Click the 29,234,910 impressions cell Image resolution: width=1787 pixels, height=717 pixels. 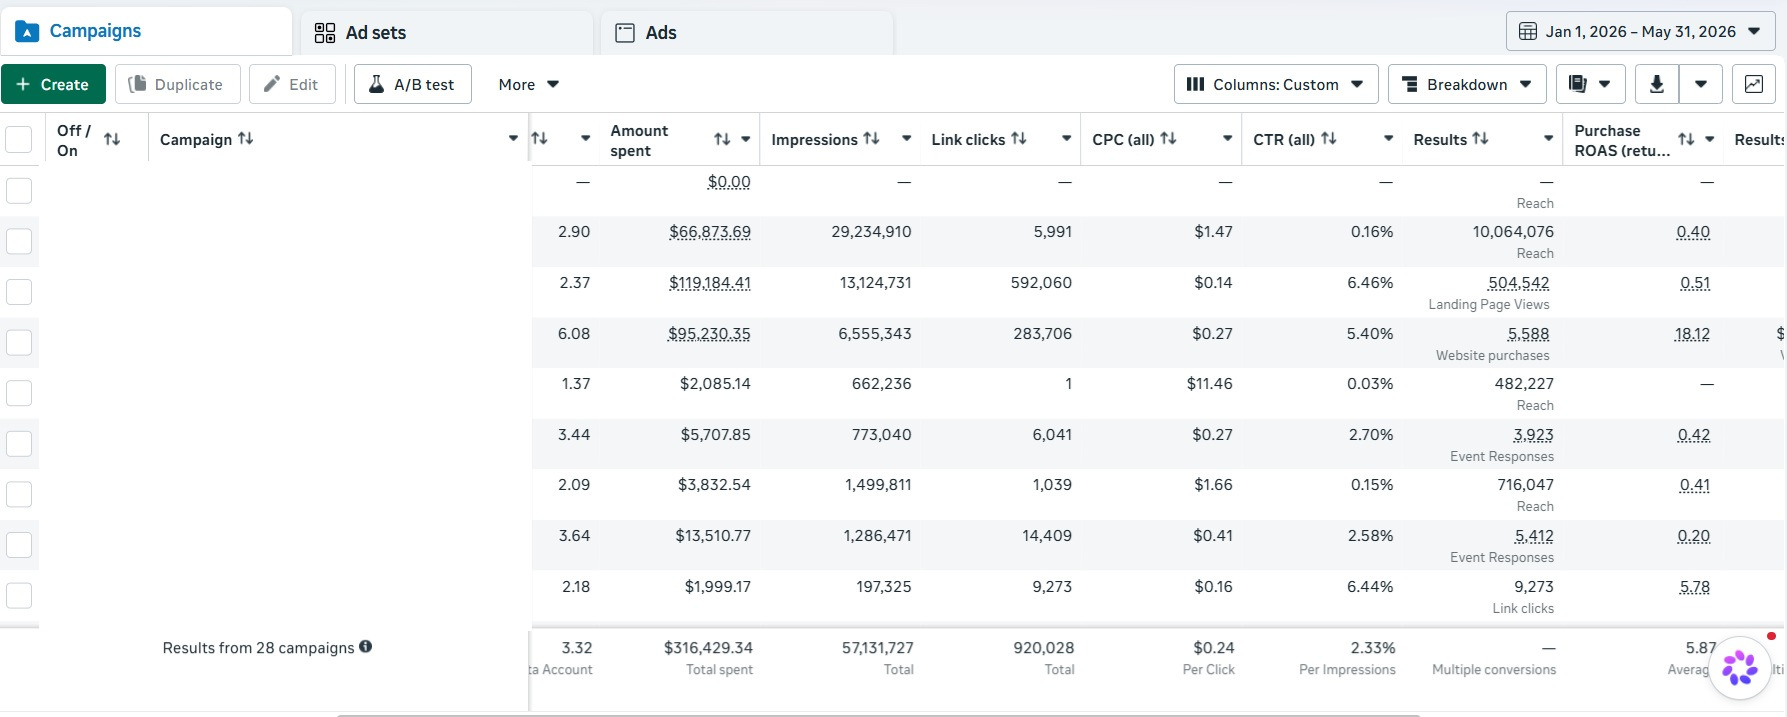point(871,232)
